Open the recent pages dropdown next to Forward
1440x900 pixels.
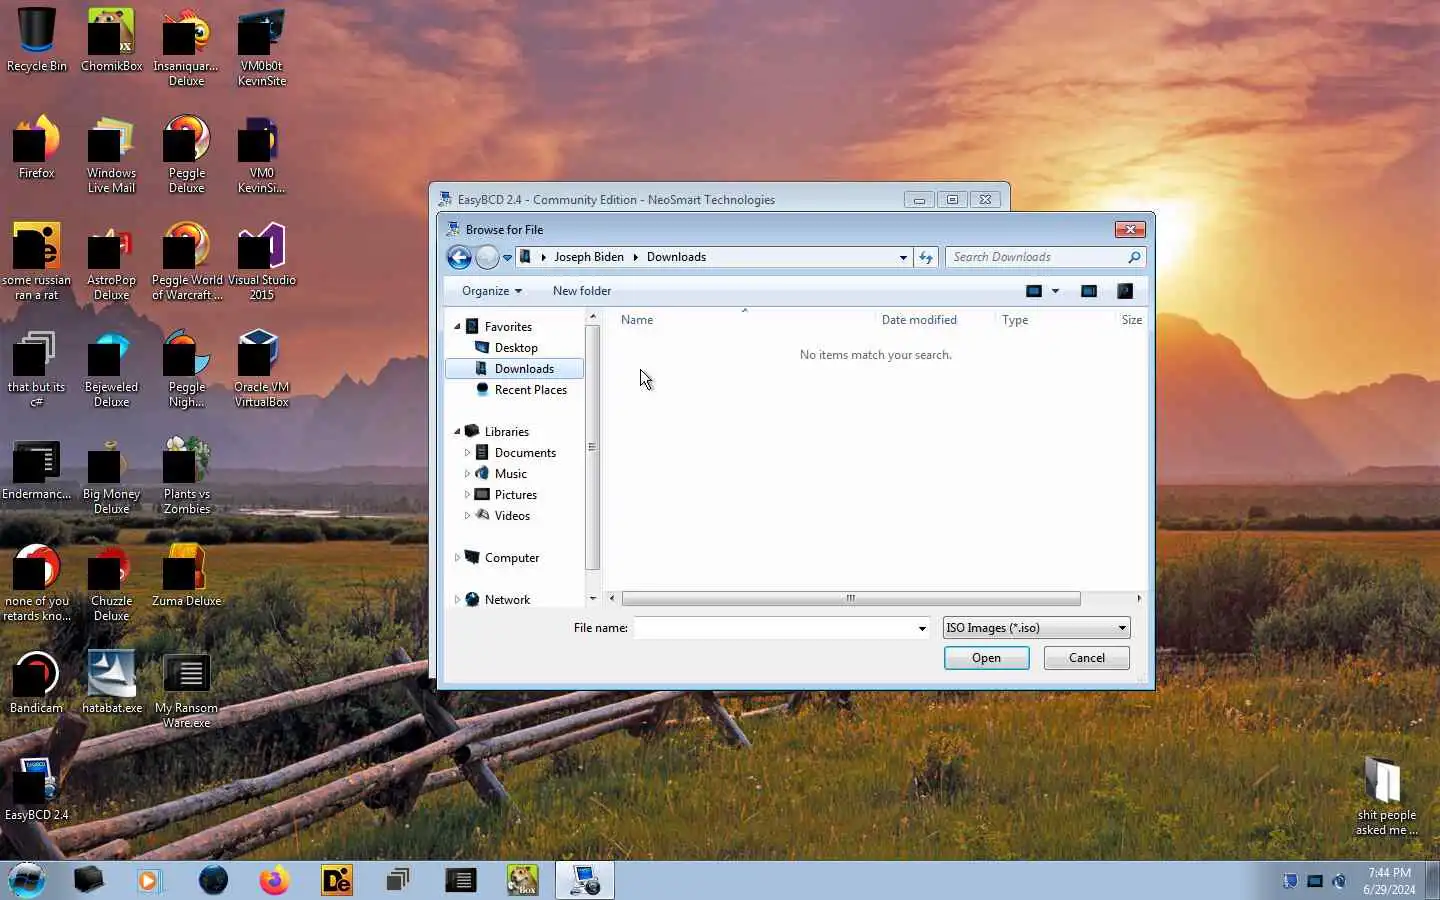(507, 258)
